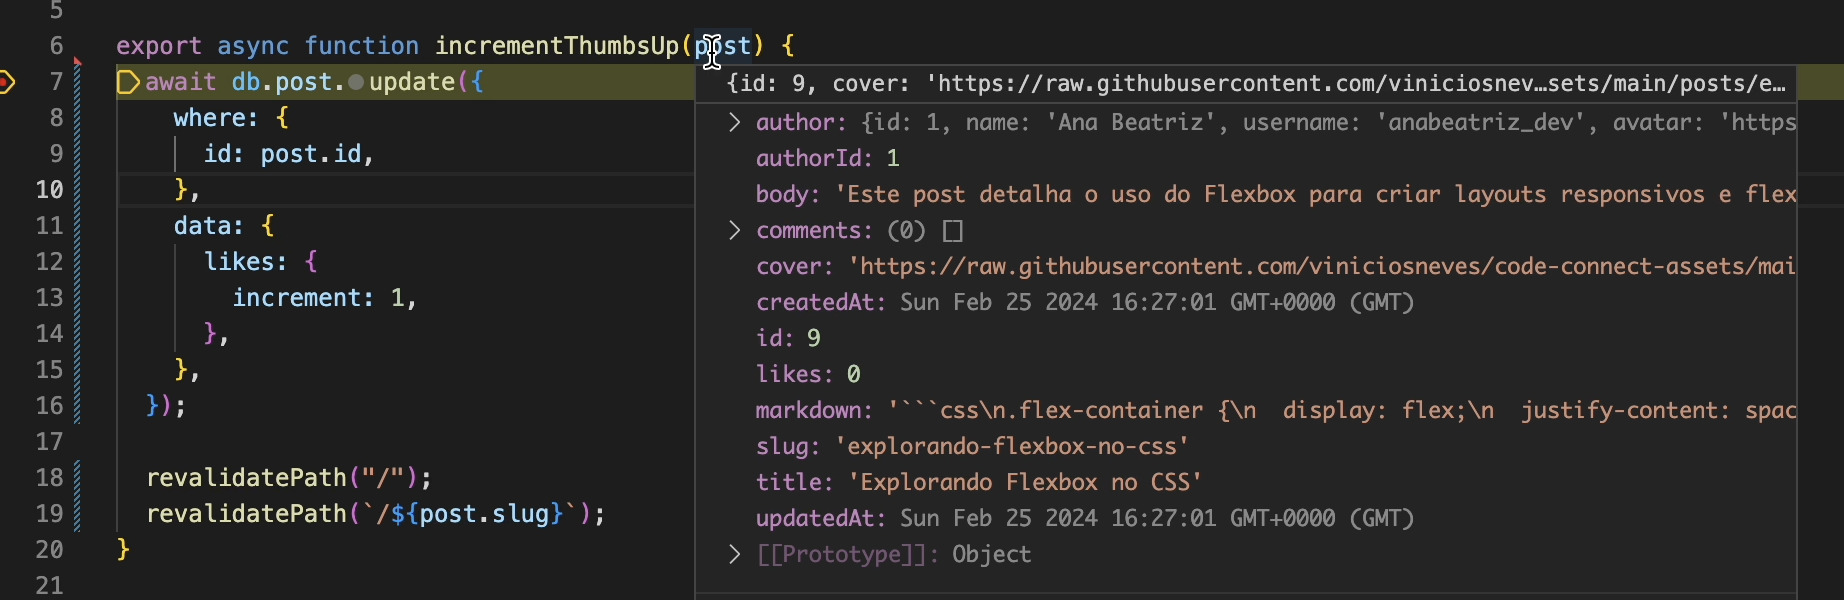
Task: Click line number 18 in the gutter
Action: point(50,478)
